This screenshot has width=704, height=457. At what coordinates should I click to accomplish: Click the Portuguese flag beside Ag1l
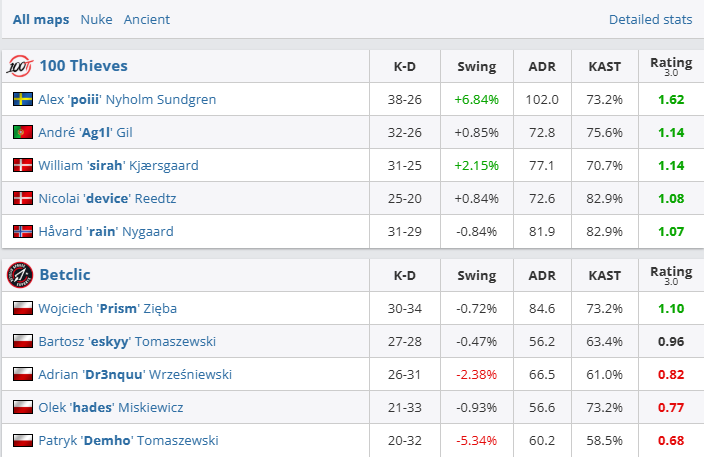click(23, 132)
